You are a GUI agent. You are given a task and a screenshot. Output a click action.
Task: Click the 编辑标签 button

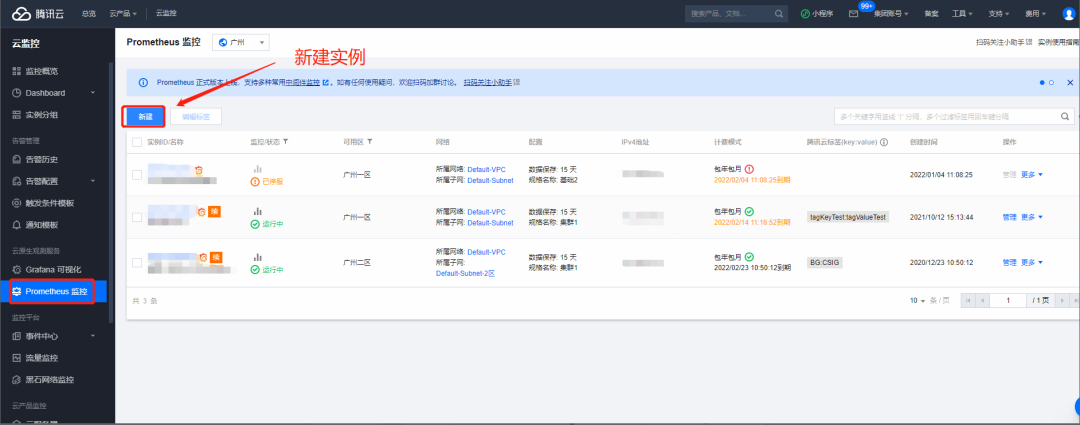click(196, 116)
